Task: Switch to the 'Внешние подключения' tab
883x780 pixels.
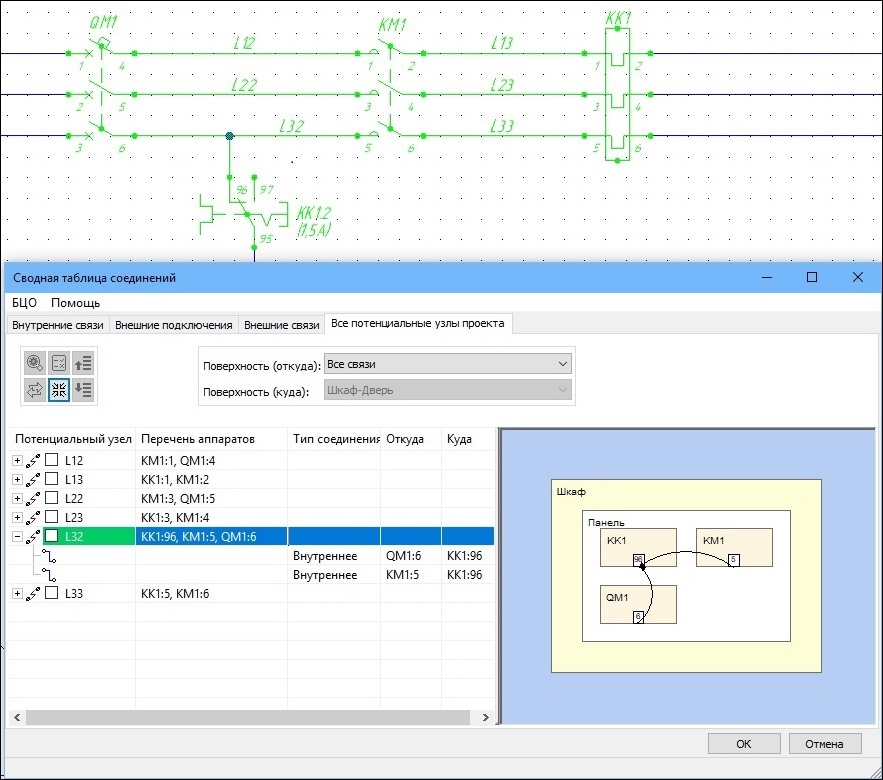Action: click(174, 325)
